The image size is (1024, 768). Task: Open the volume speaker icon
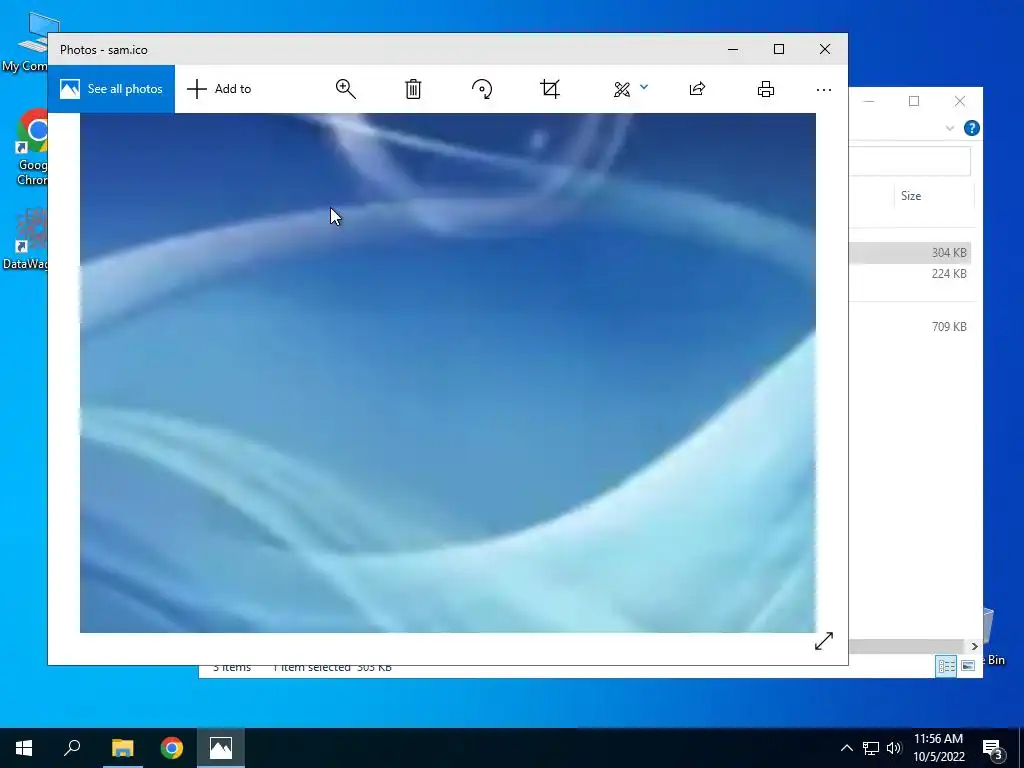point(894,748)
